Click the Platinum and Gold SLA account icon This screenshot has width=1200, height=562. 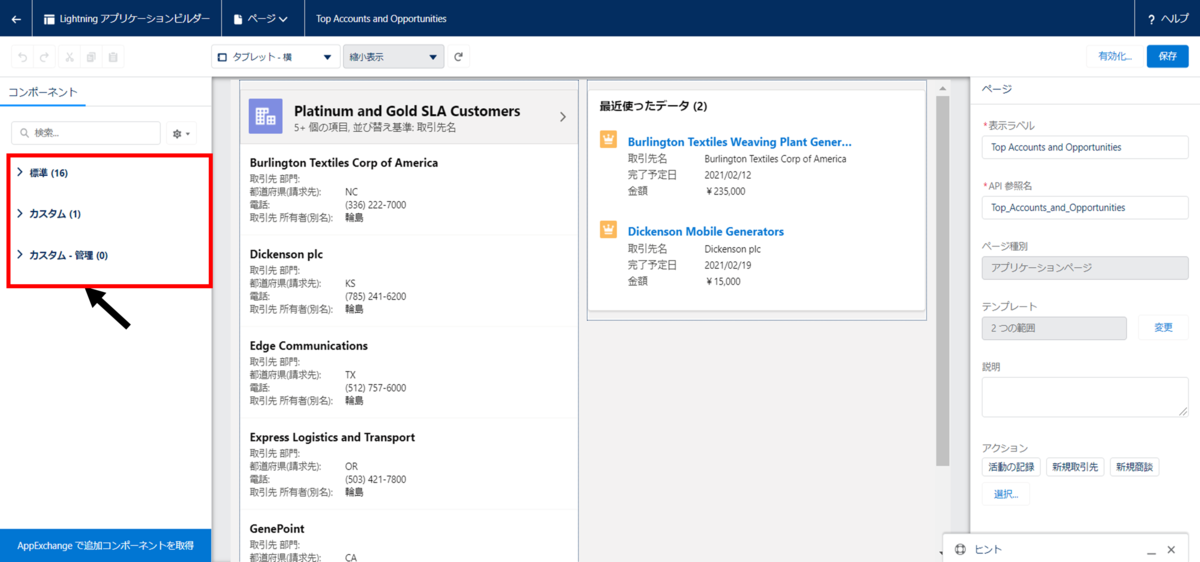[266, 117]
